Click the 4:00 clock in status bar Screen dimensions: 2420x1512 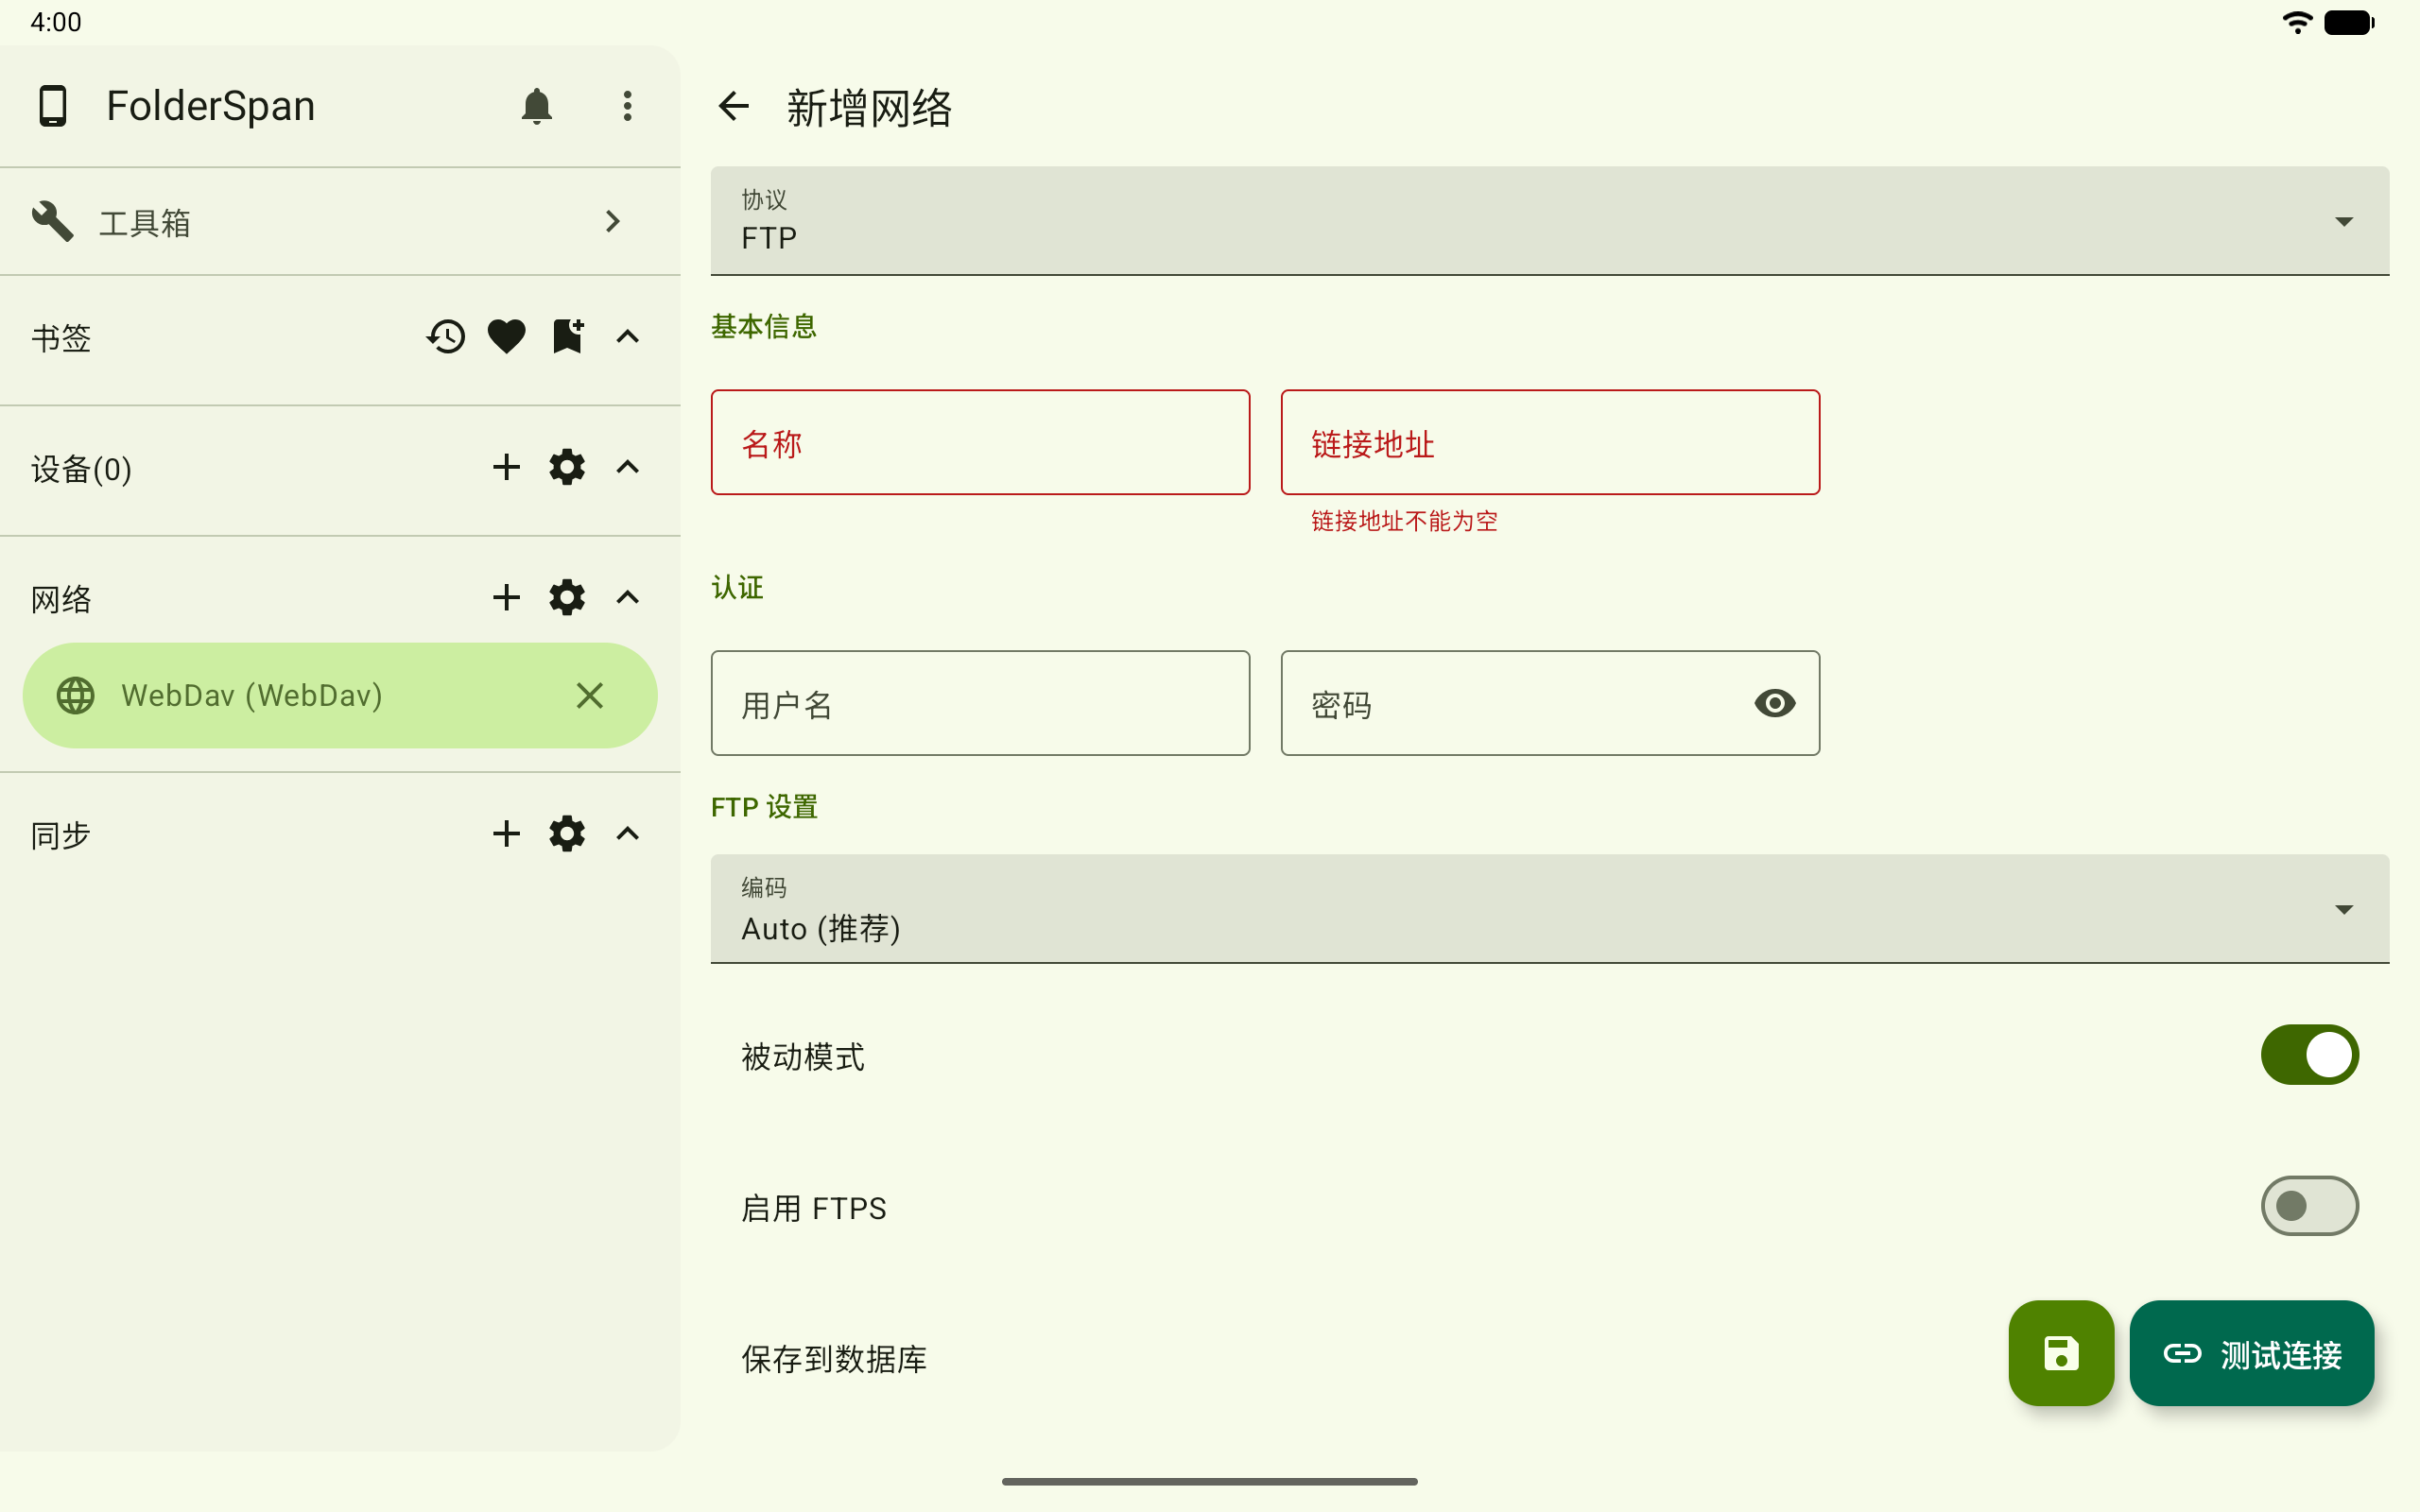[56, 22]
